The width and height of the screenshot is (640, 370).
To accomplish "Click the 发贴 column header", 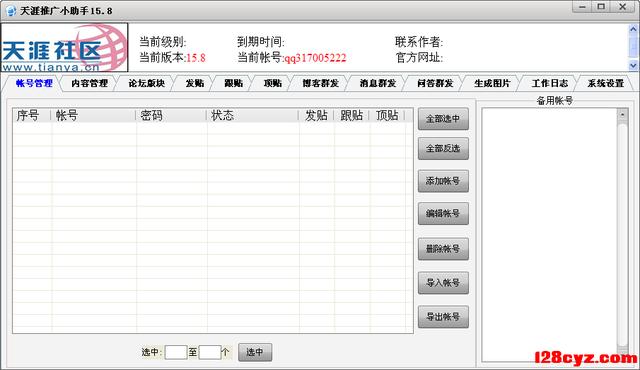I will point(316,115).
